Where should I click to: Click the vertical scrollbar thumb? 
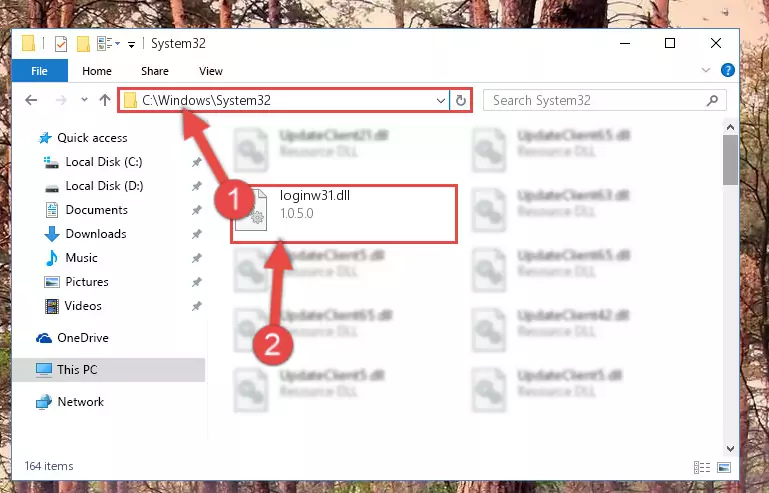(x=730, y=160)
